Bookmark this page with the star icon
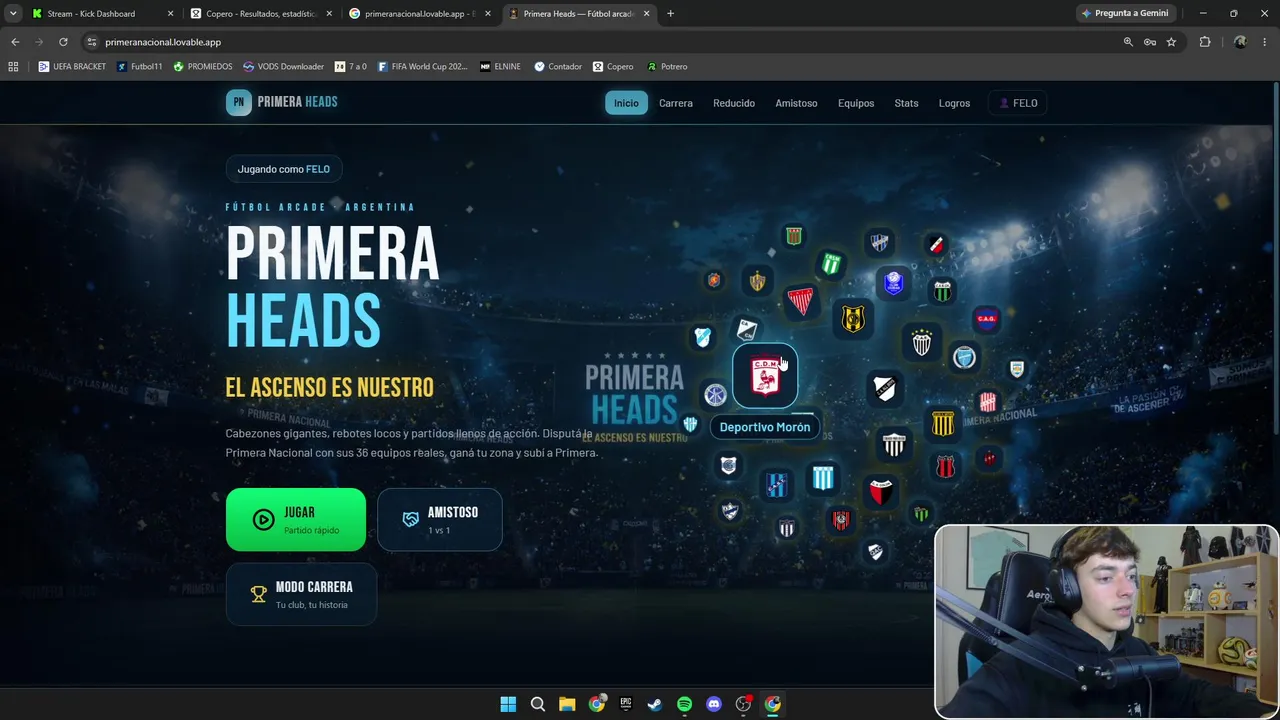 (1171, 42)
